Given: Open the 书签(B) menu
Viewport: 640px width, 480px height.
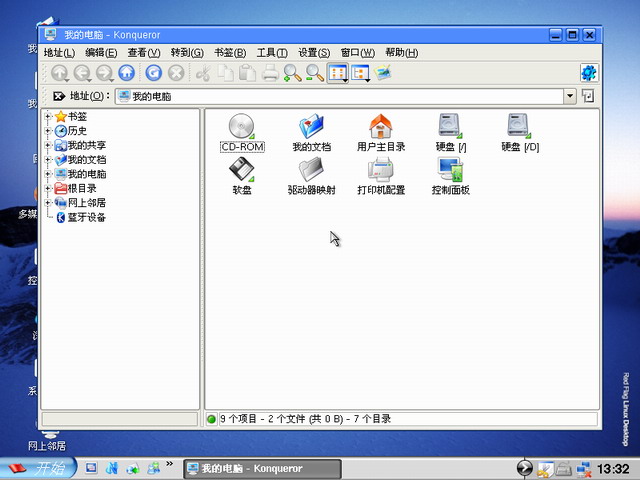Looking at the screenshot, I should pos(229,52).
